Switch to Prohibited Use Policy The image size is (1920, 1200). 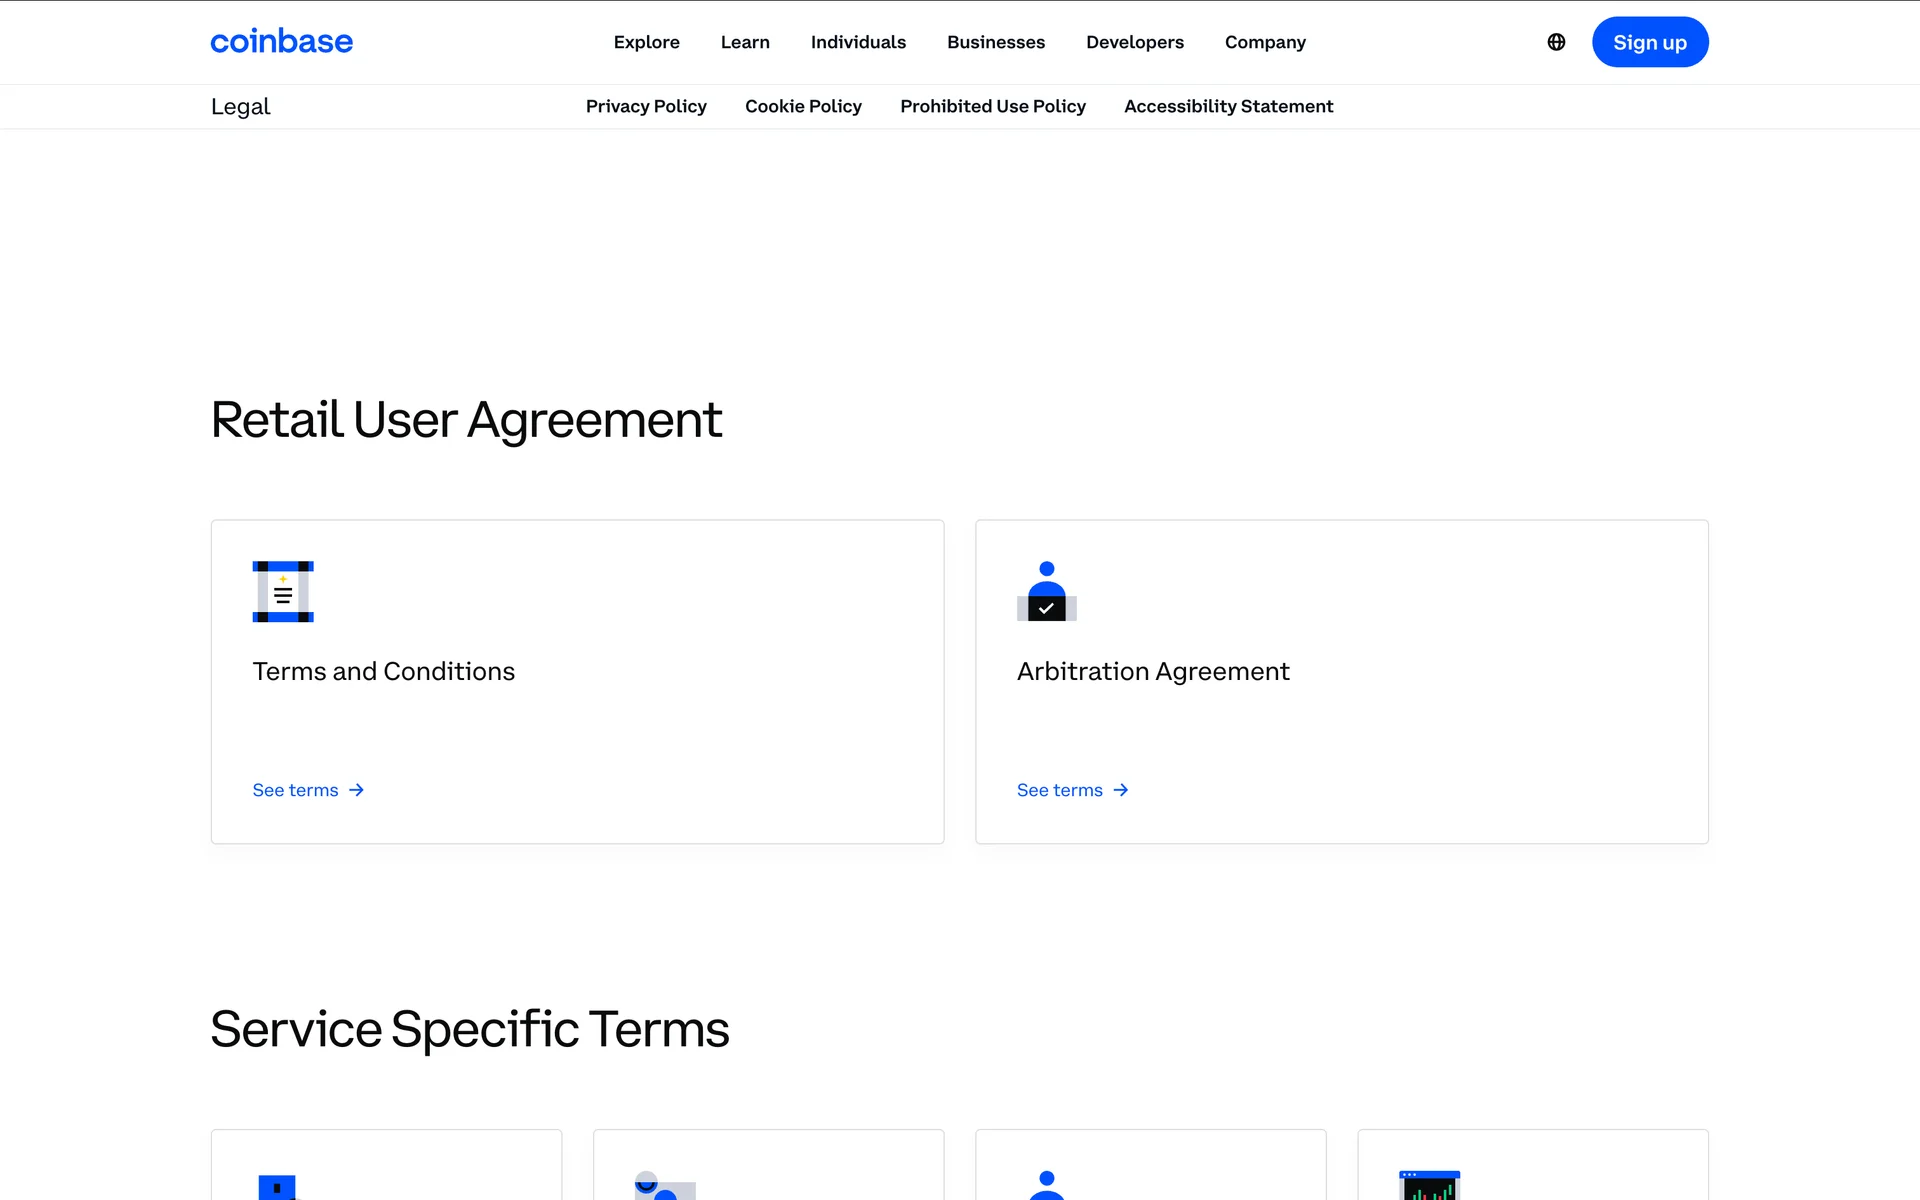coord(992,106)
